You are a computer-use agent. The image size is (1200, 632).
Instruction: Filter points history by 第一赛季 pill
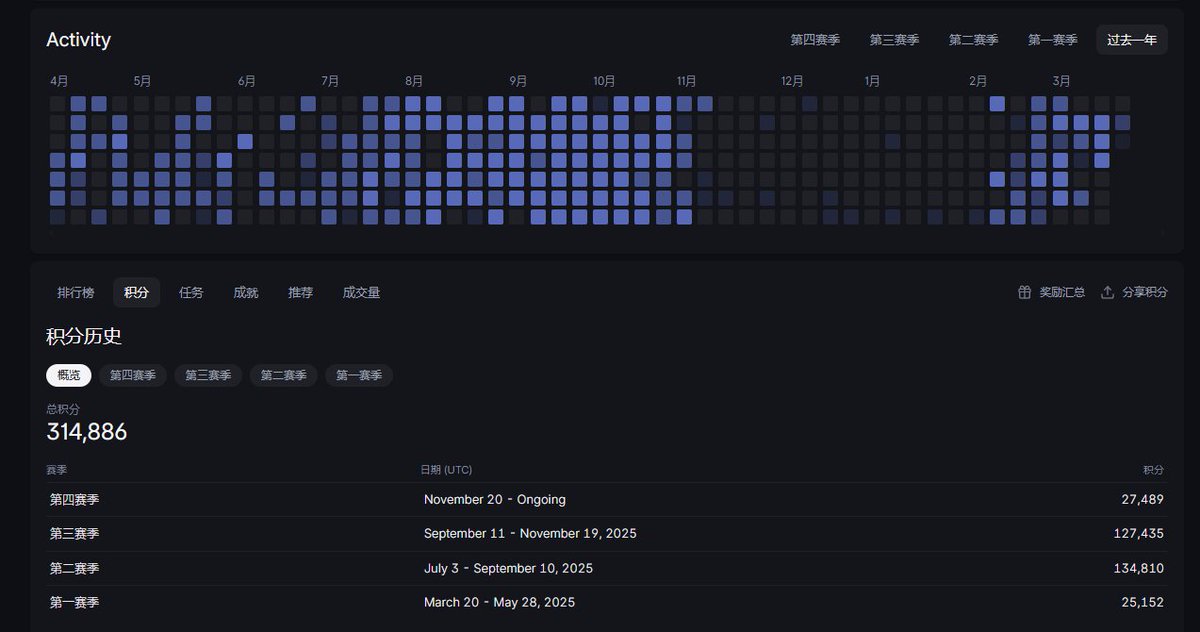(x=359, y=375)
